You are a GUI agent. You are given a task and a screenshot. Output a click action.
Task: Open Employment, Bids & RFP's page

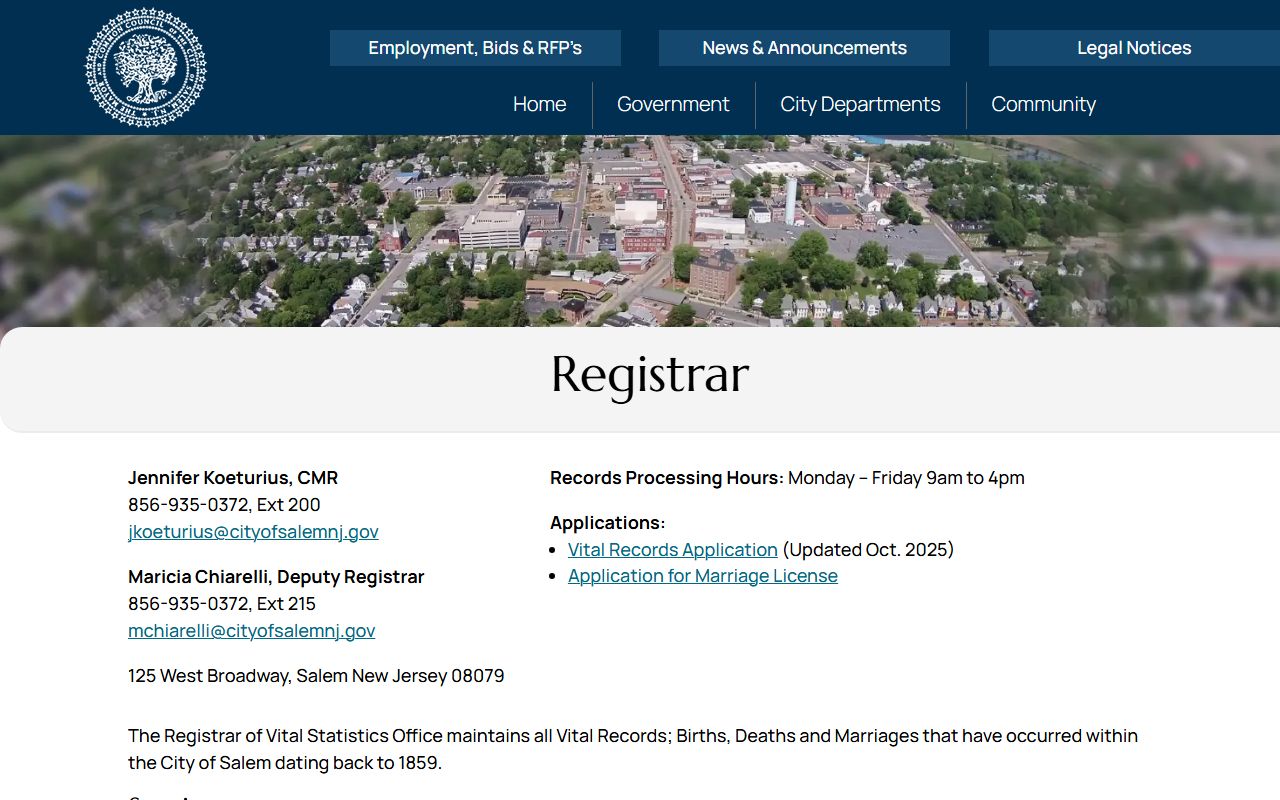tap(475, 48)
